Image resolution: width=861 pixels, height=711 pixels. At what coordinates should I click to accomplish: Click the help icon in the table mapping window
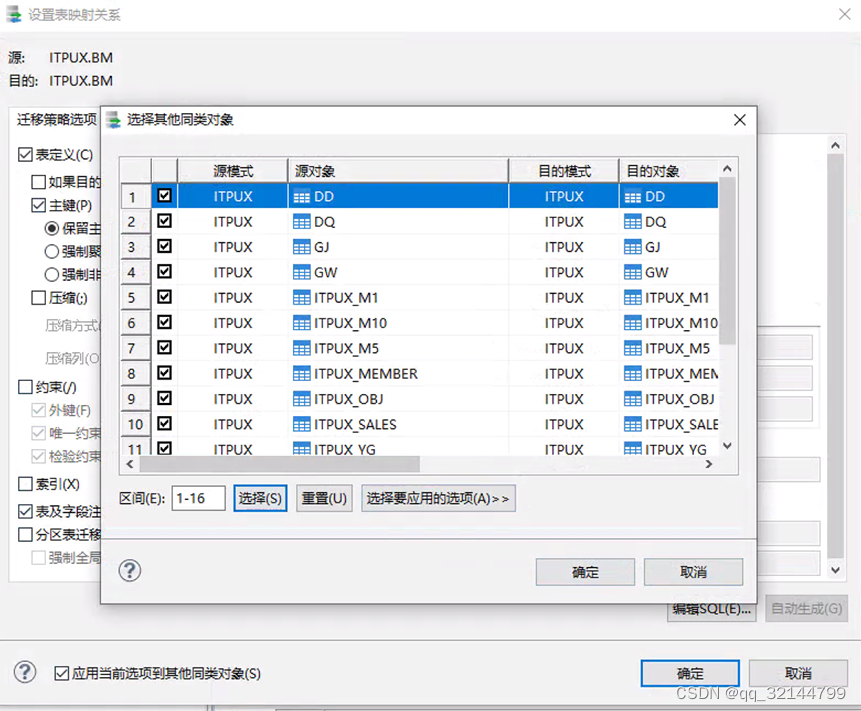click(25, 672)
